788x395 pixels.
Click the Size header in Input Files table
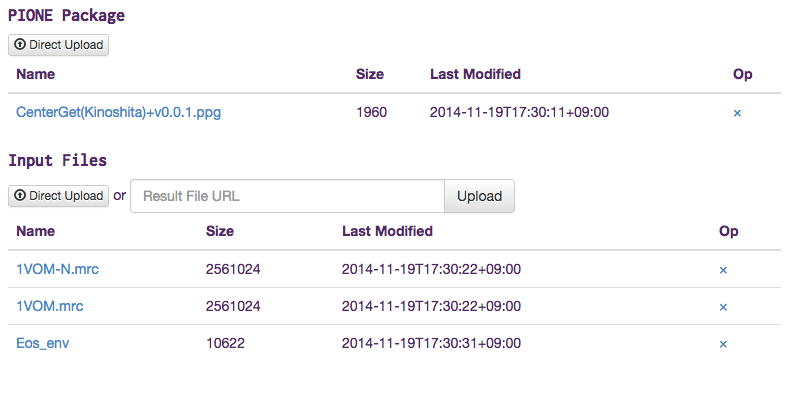tap(220, 231)
